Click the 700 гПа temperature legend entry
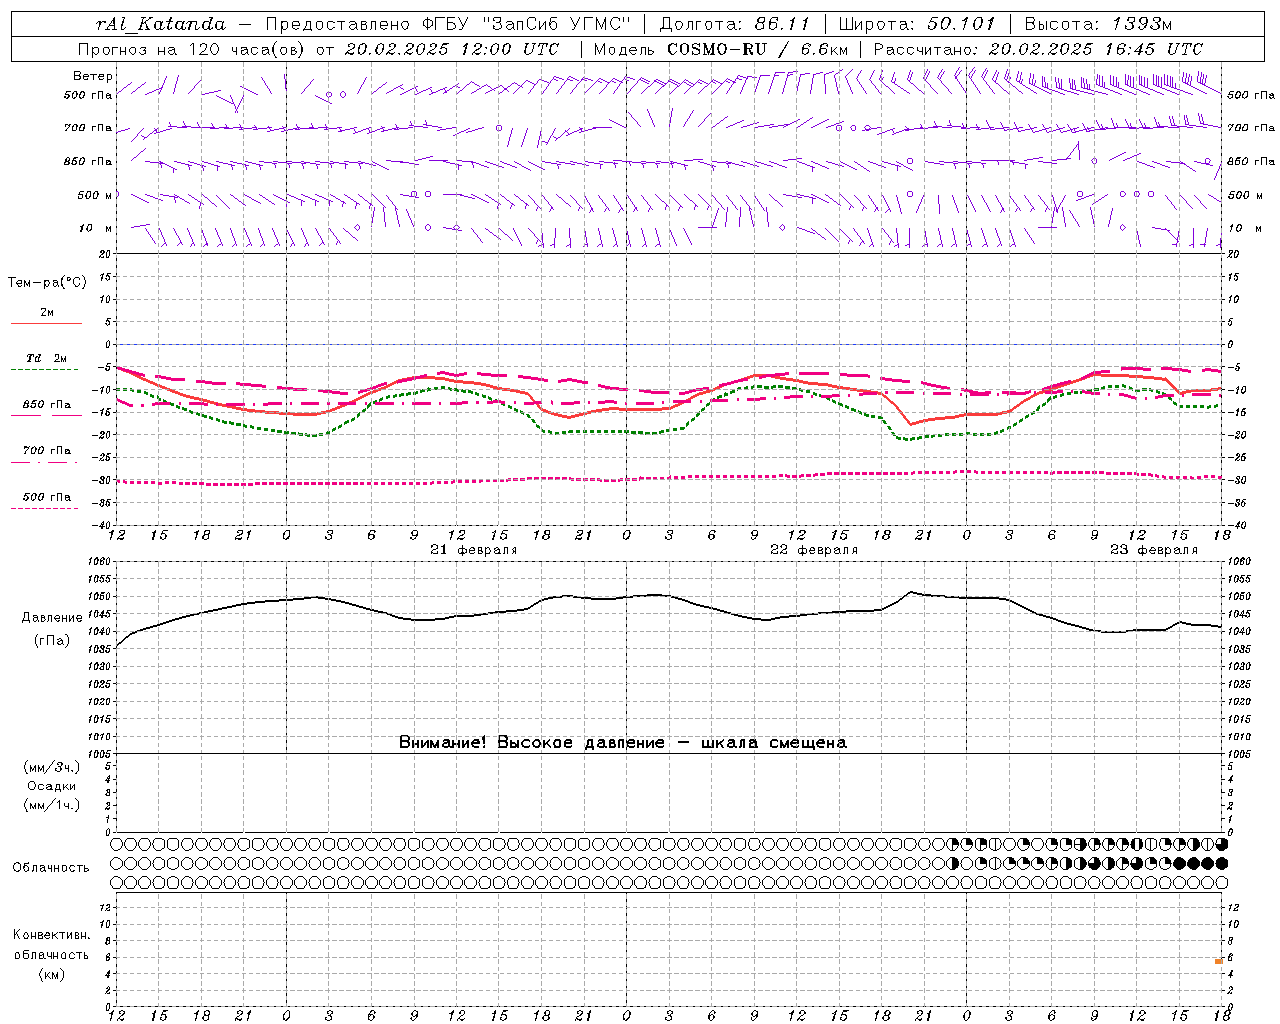This screenshot has width=1280, height=1024. click(46, 451)
